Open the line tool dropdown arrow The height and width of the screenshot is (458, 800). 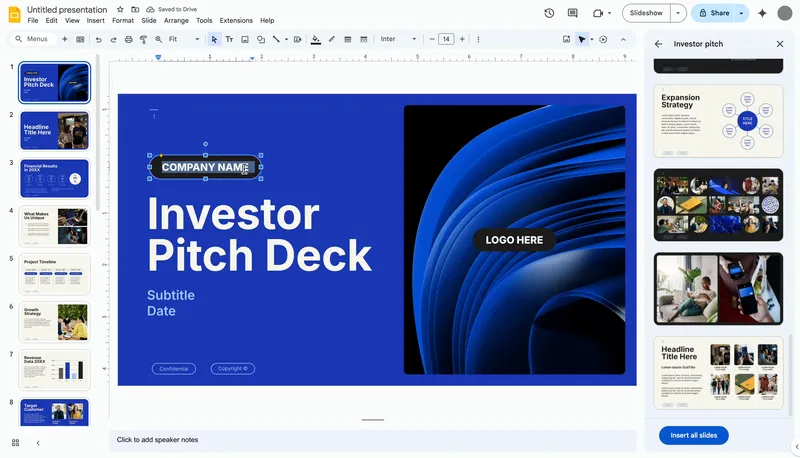(286, 39)
